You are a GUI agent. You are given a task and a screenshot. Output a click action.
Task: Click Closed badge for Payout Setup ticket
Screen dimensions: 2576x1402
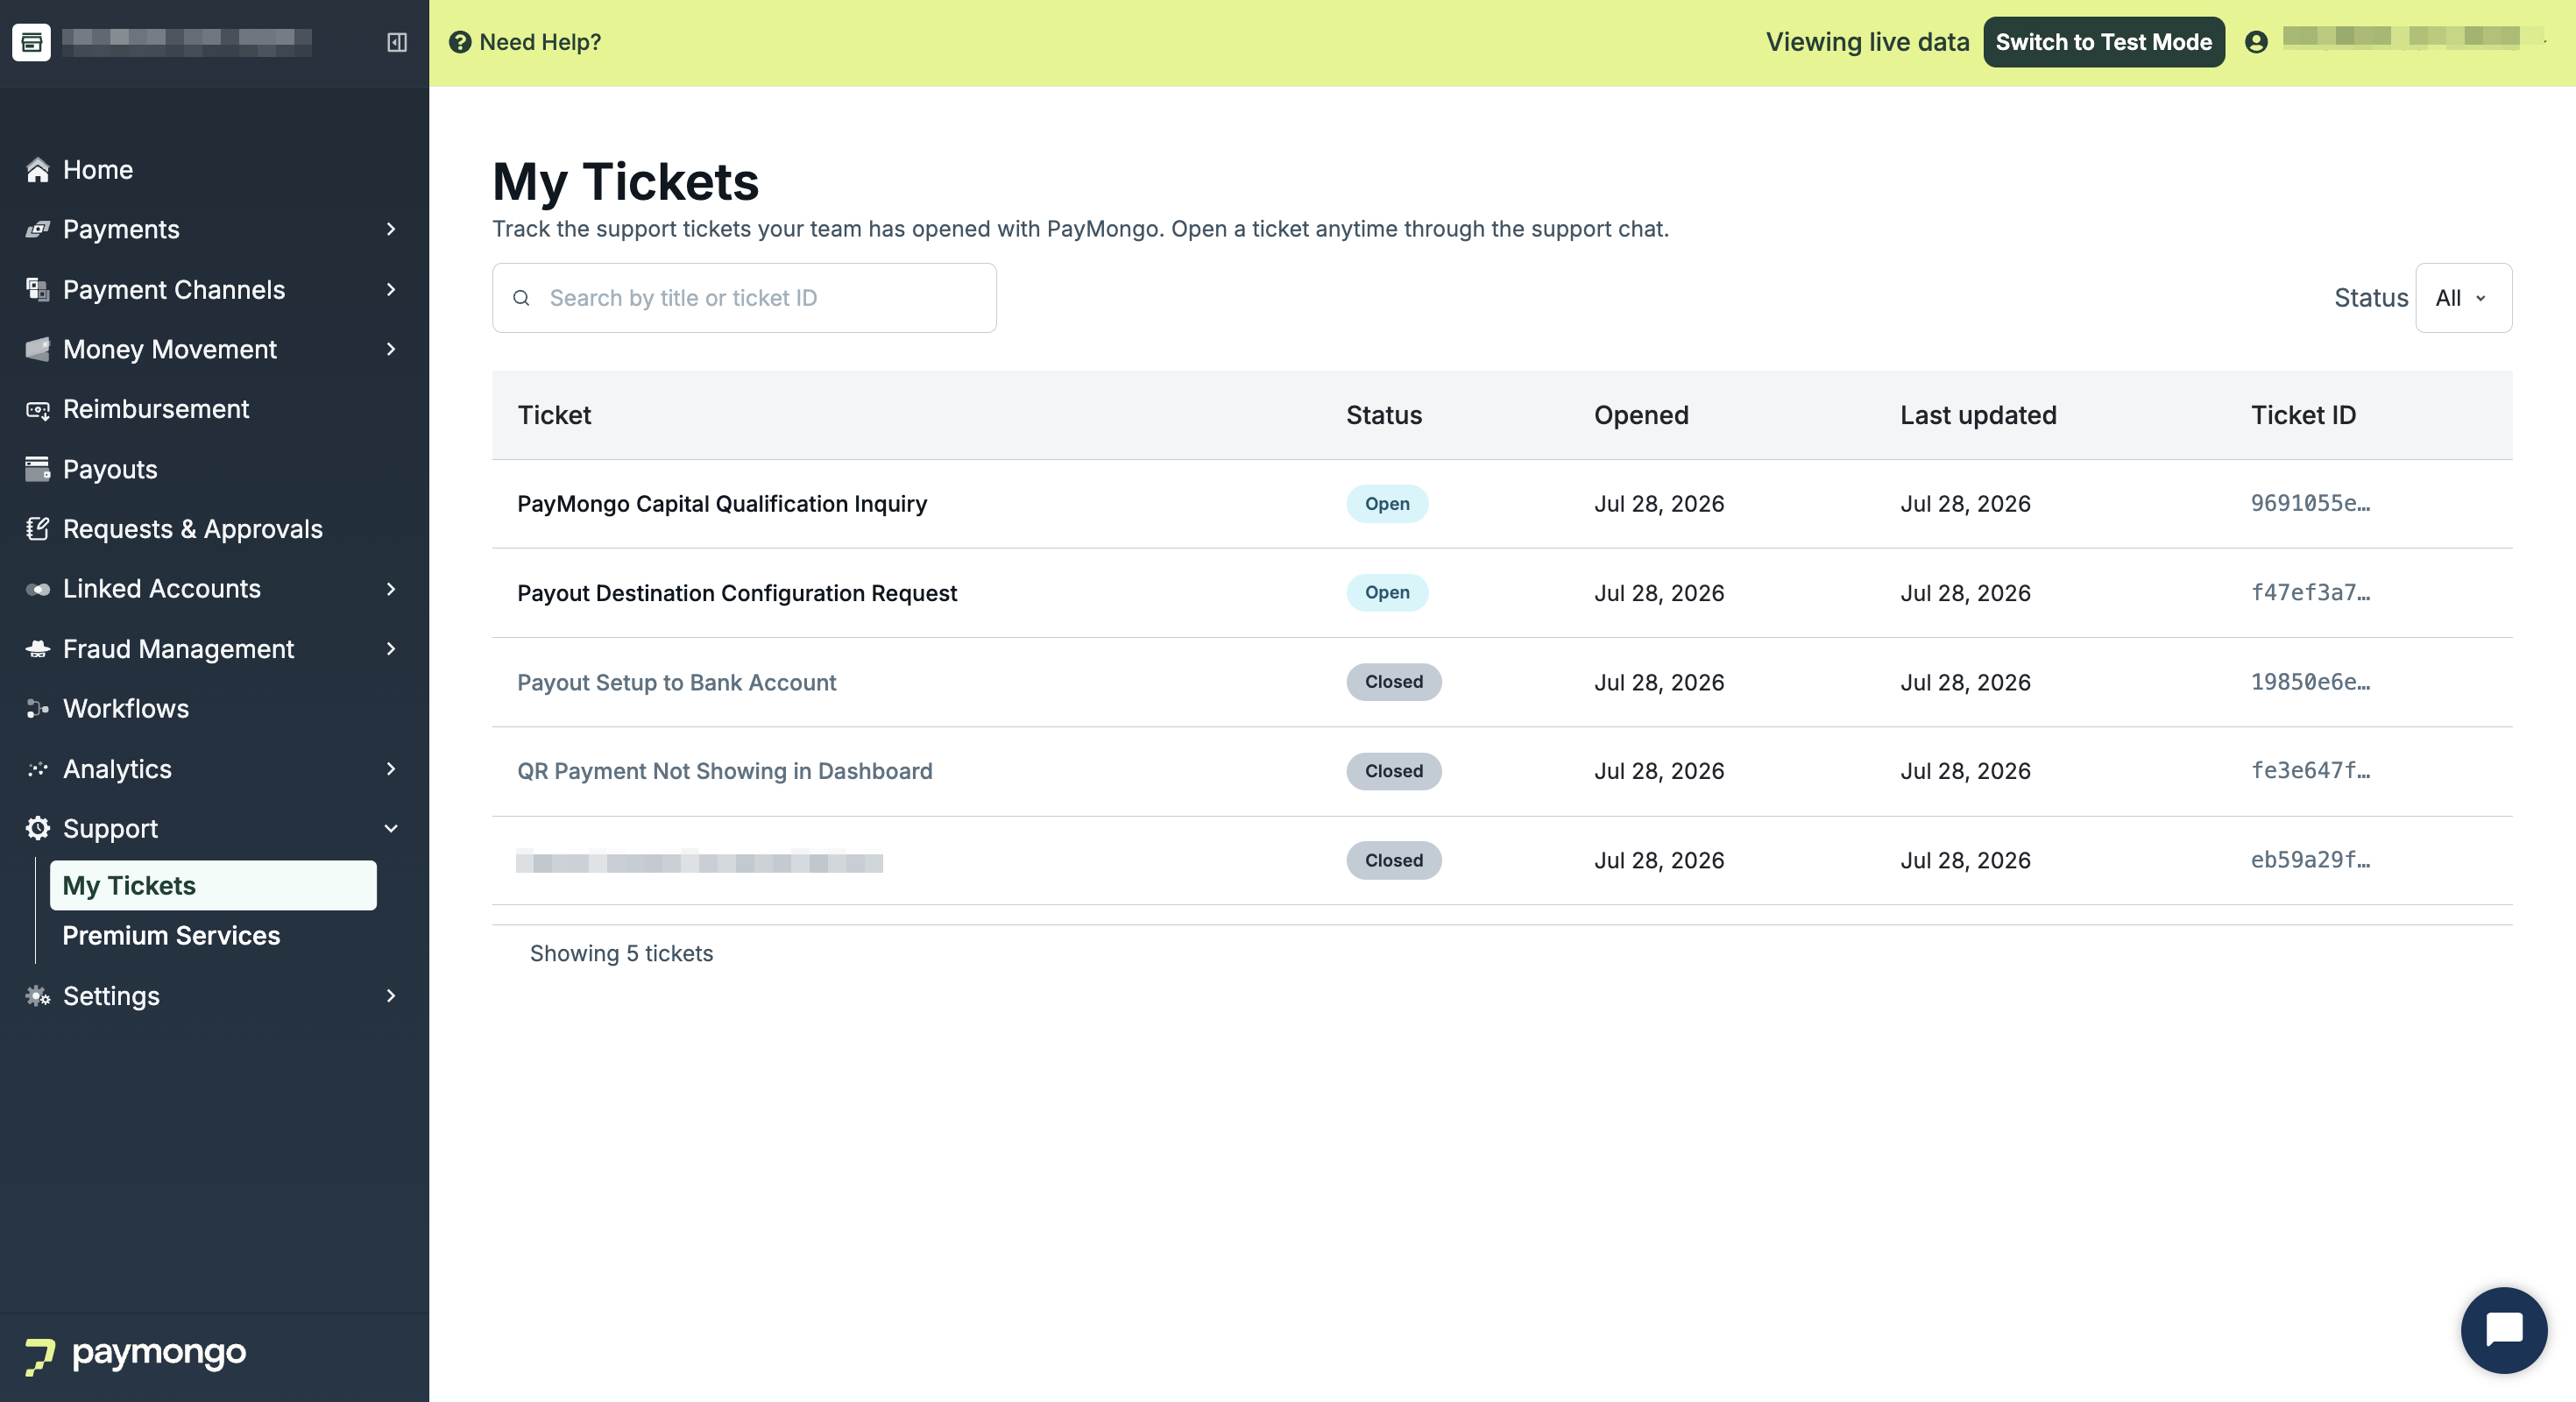(x=1394, y=682)
